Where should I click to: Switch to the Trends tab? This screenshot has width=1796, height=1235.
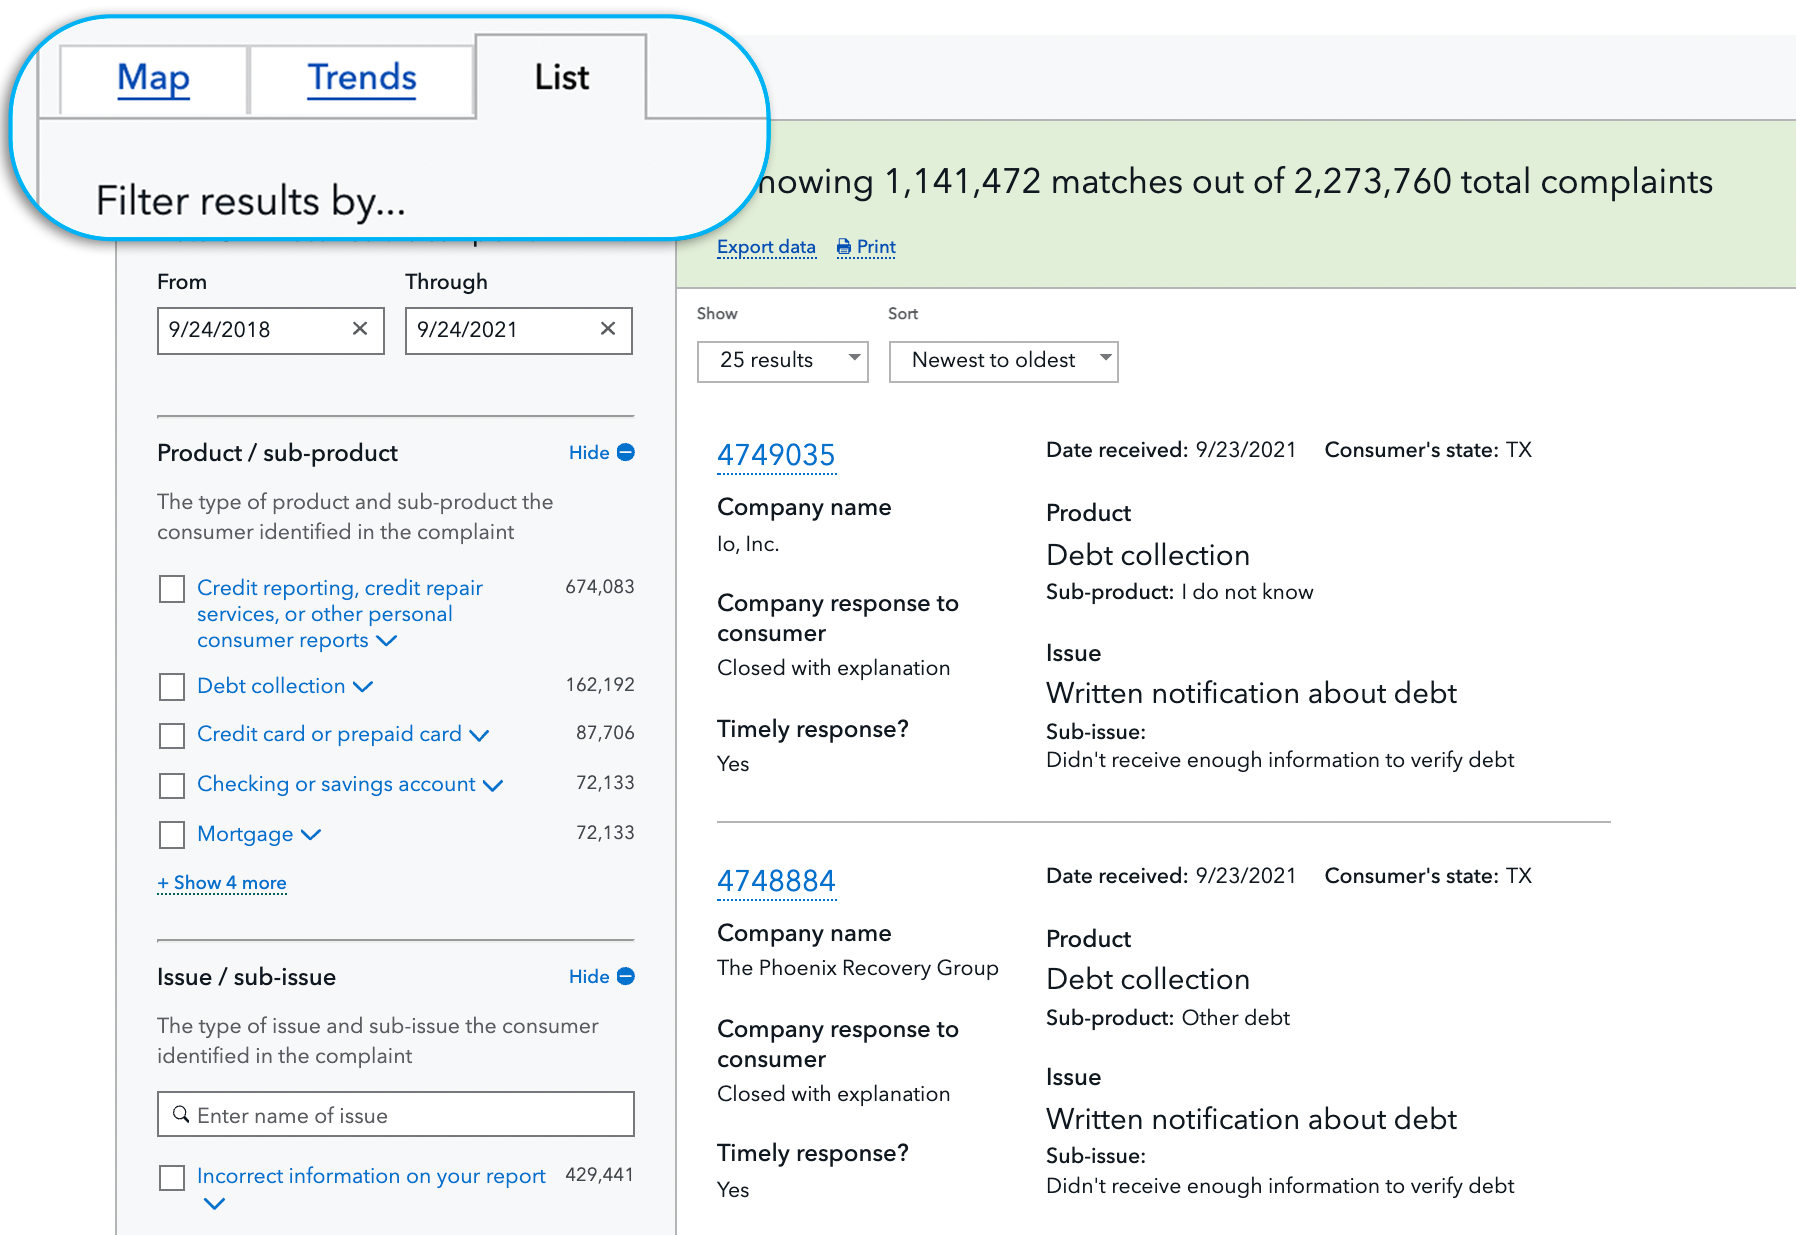(361, 78)
